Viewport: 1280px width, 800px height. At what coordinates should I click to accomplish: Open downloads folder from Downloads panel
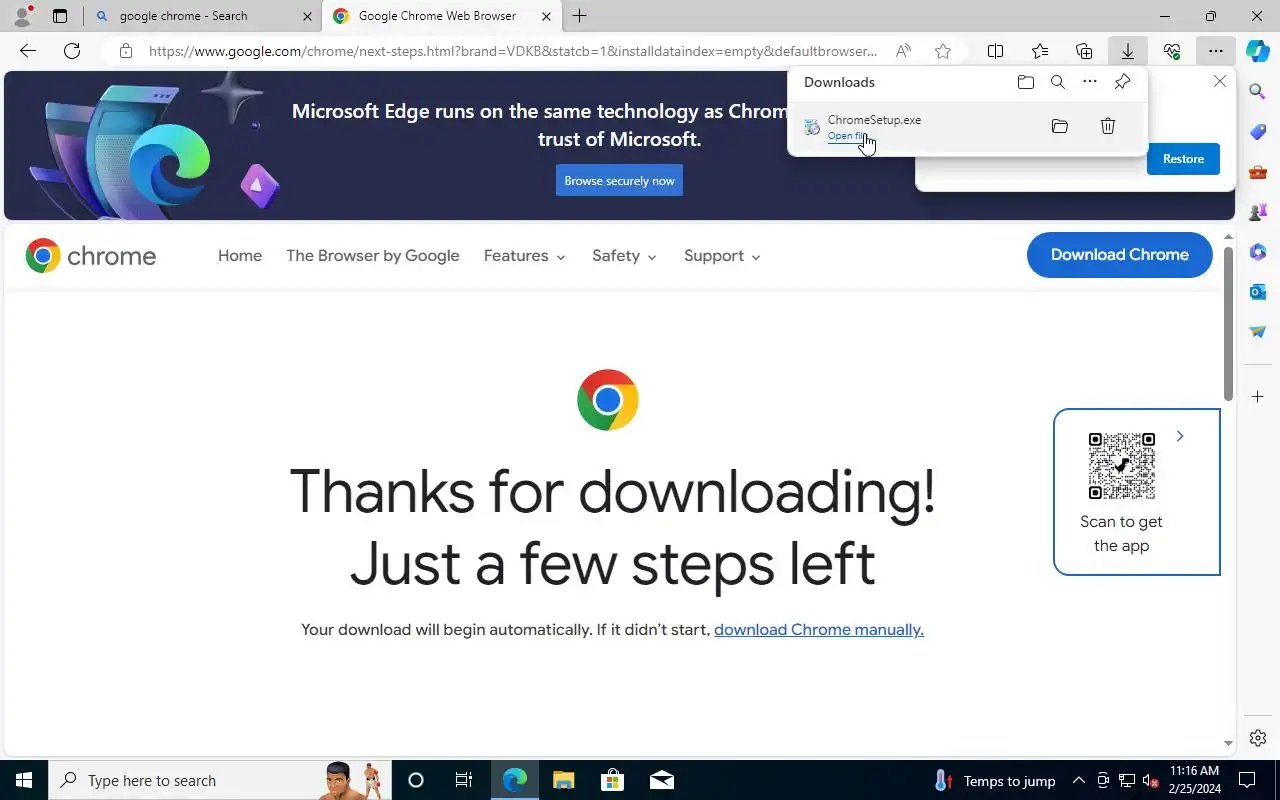(1026, 82)
